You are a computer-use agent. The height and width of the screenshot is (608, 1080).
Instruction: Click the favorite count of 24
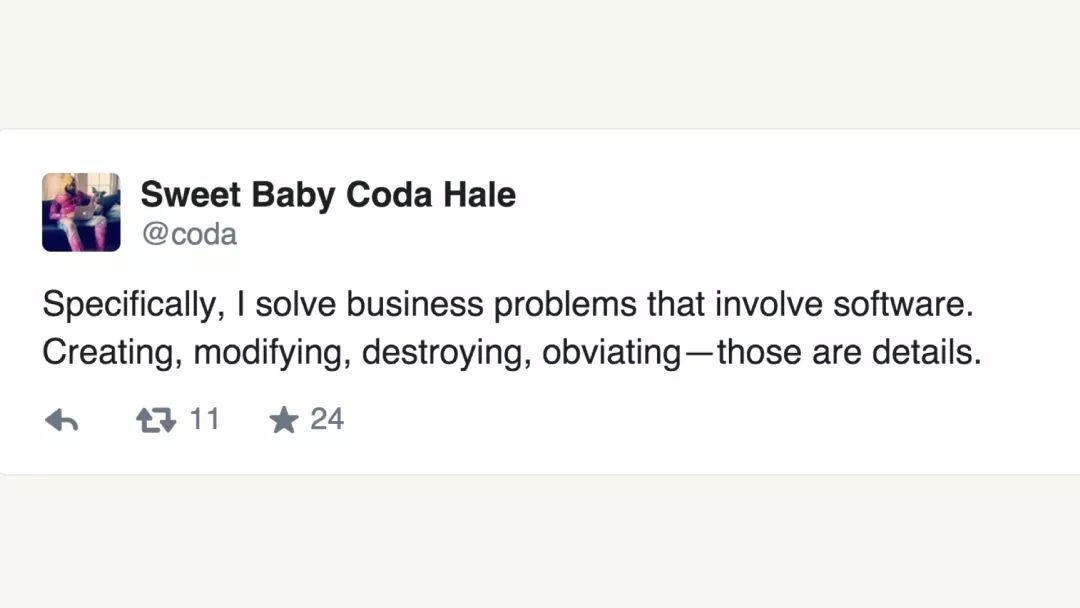pos(327,419)
